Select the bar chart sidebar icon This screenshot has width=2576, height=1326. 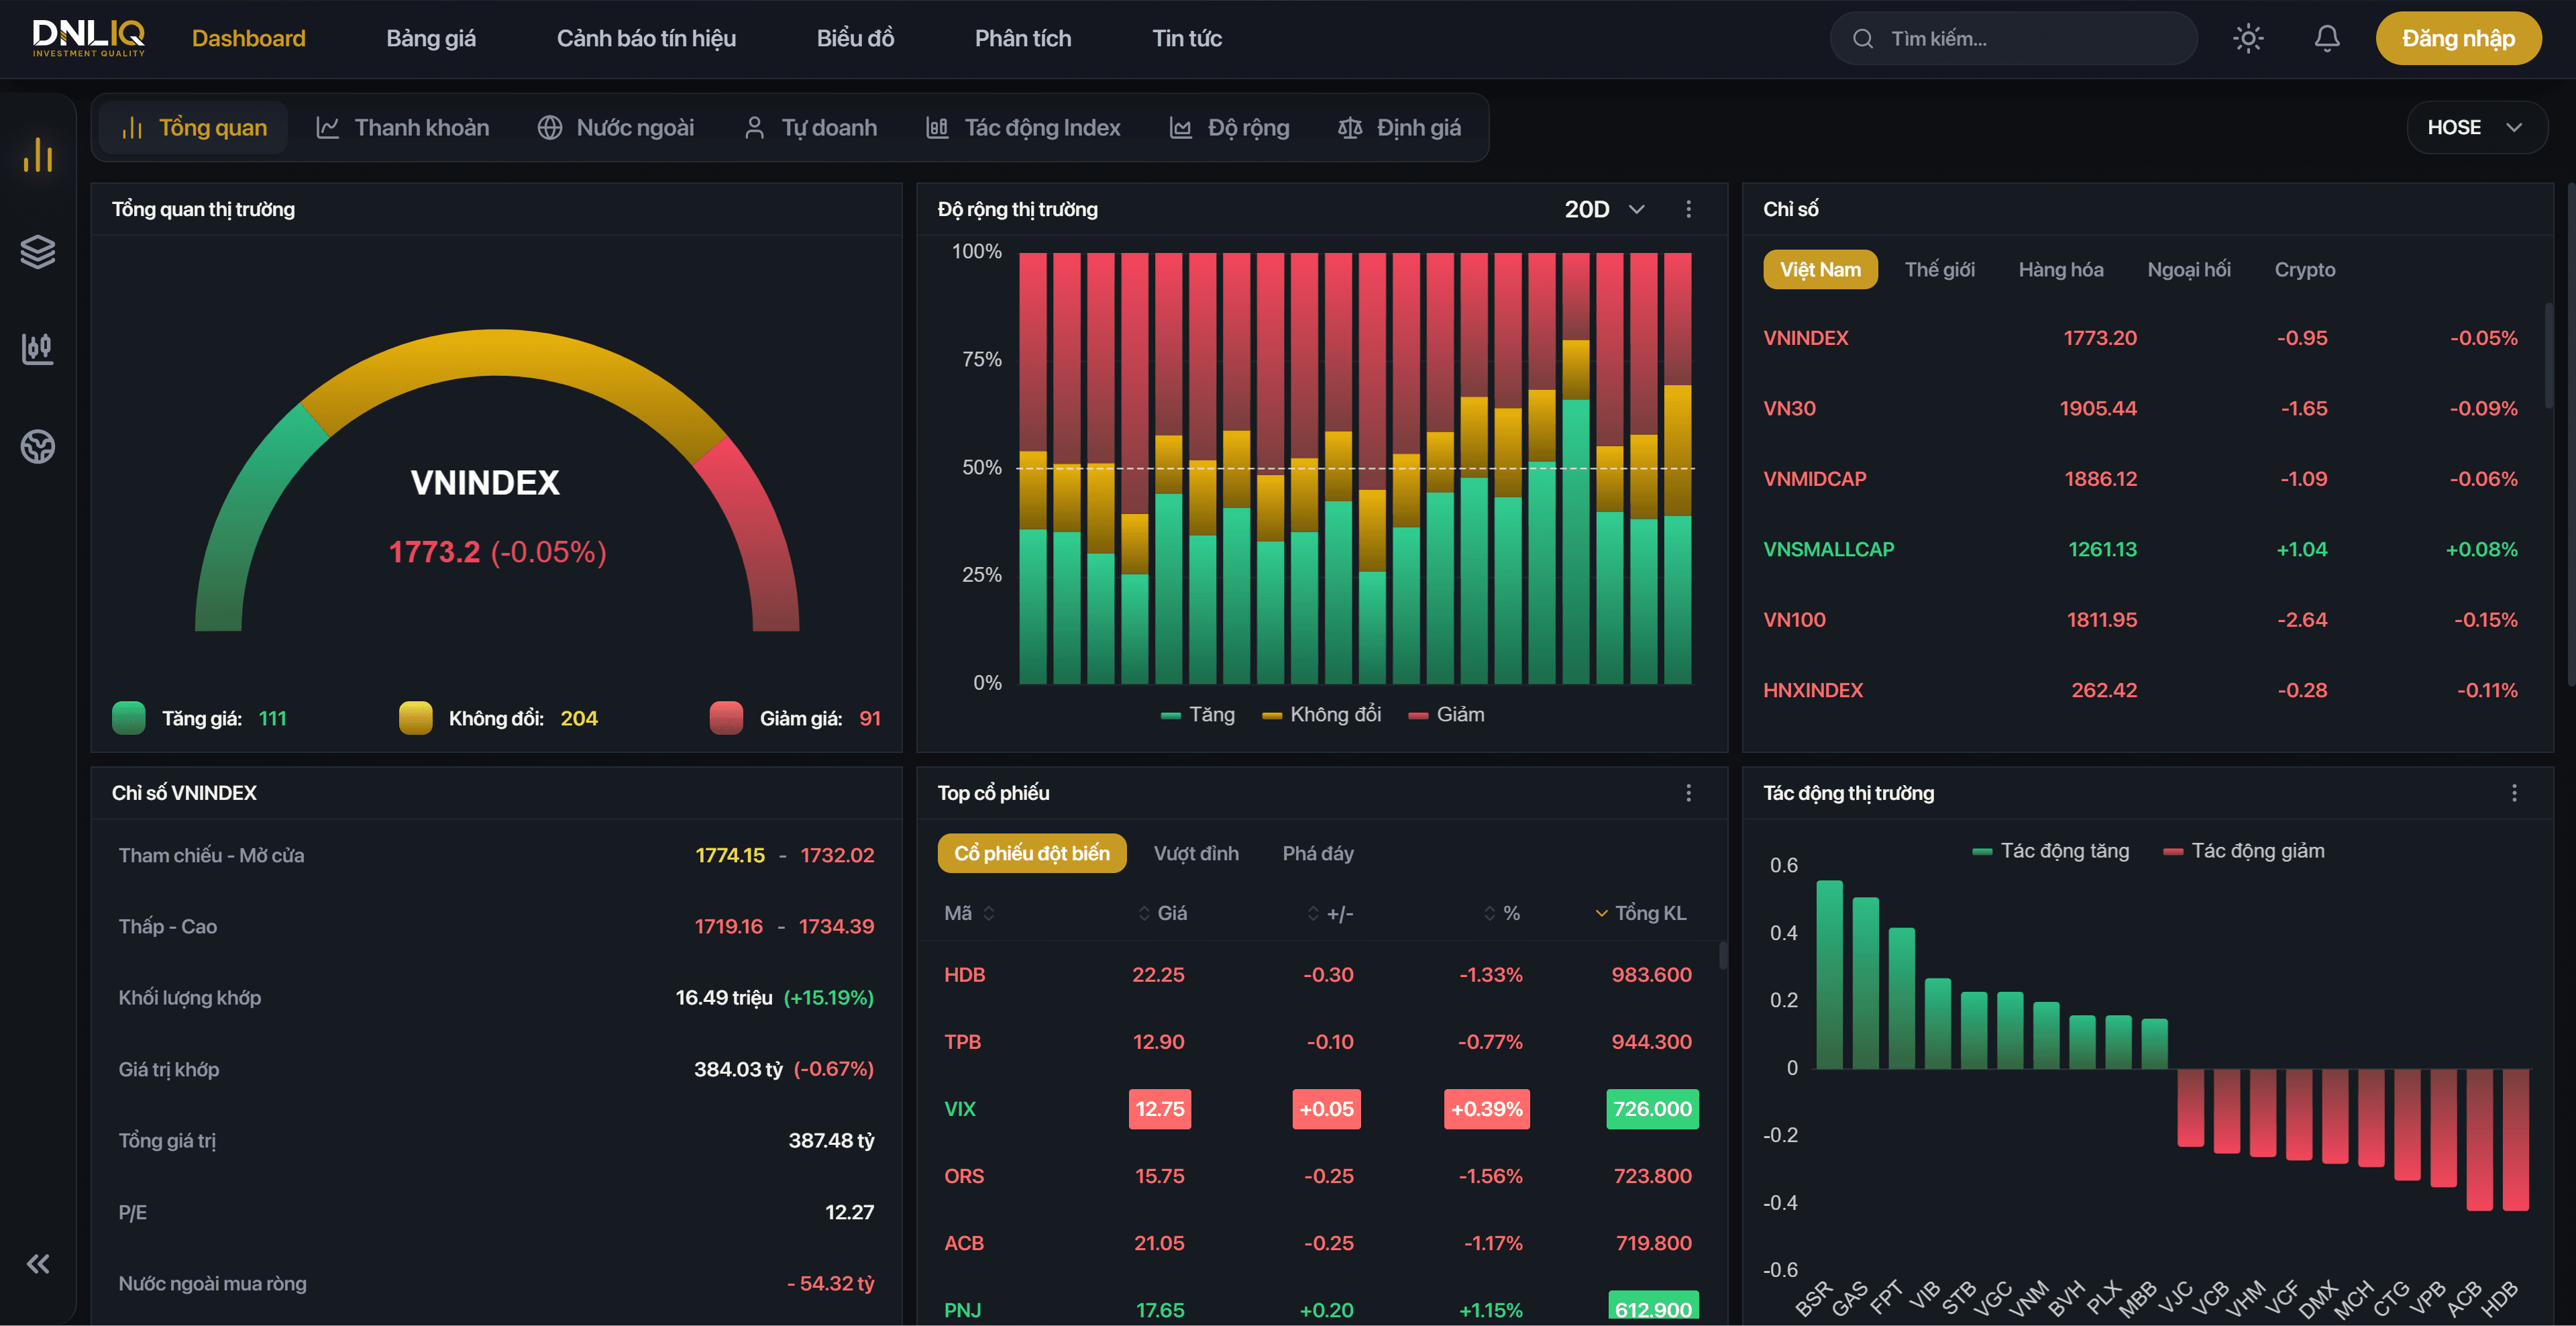(38, 155)
